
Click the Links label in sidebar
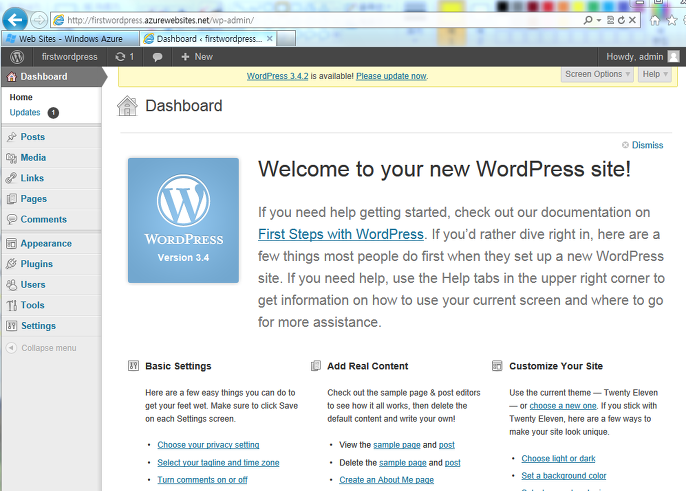(32, 178)
